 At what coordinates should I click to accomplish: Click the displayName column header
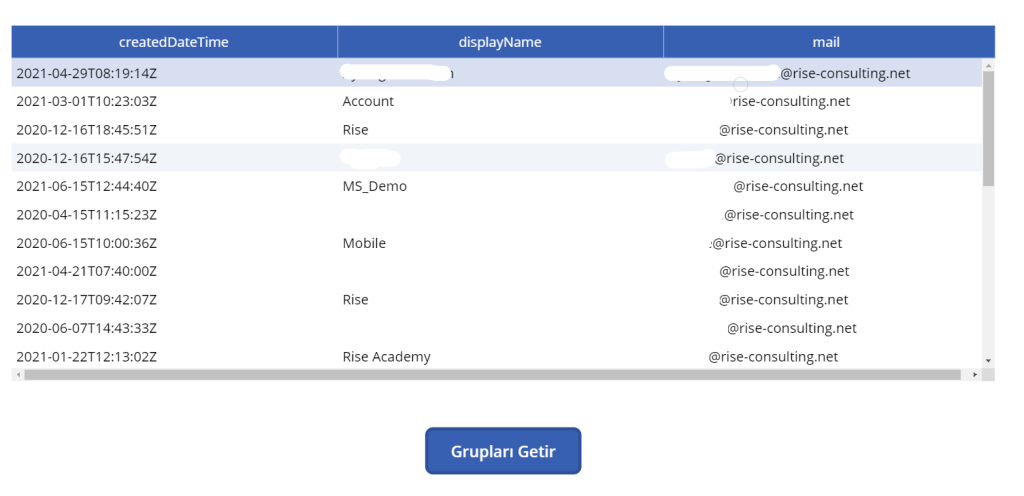pyautogui.click(x=500, y=42)
